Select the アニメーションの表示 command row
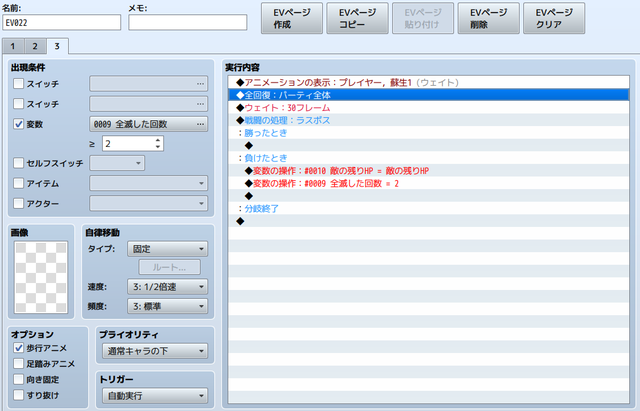This screenshot has height=411, width=640. click(x=429, y=82)
